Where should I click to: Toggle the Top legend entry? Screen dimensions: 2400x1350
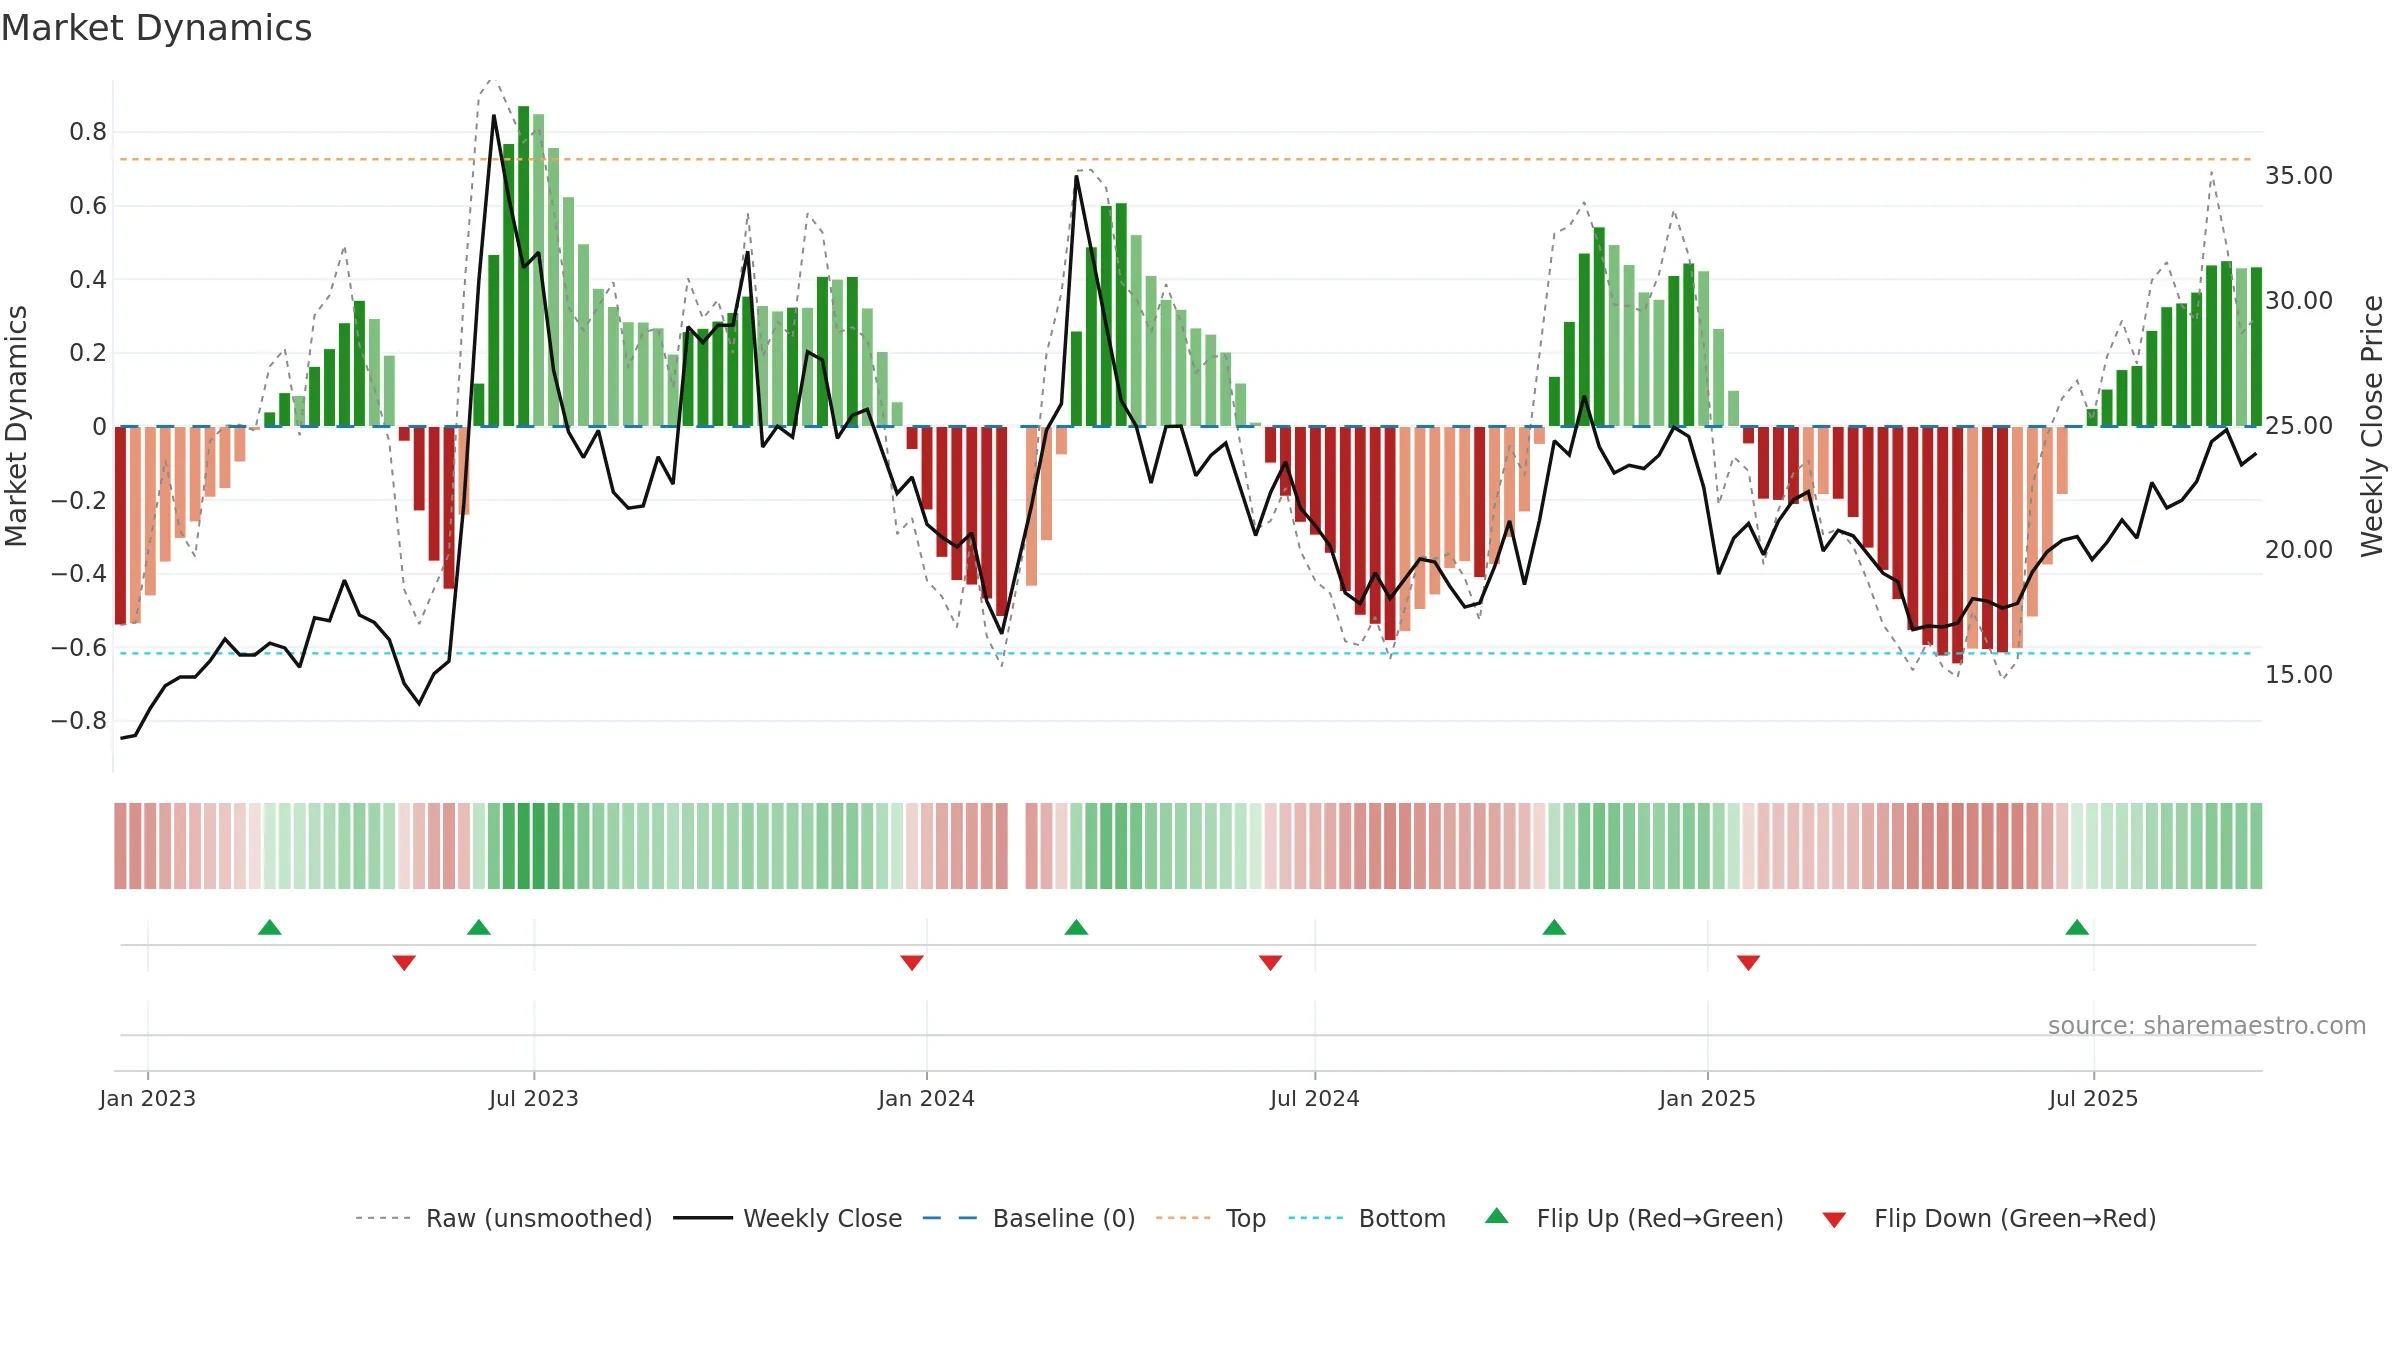coord(1210,1218)
